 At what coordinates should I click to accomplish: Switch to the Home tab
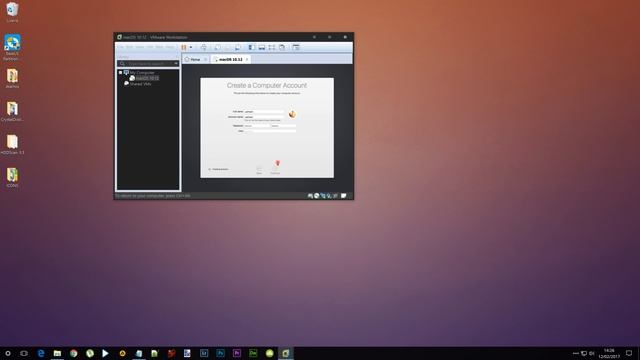pyautogui.click(x=193, y=60)
